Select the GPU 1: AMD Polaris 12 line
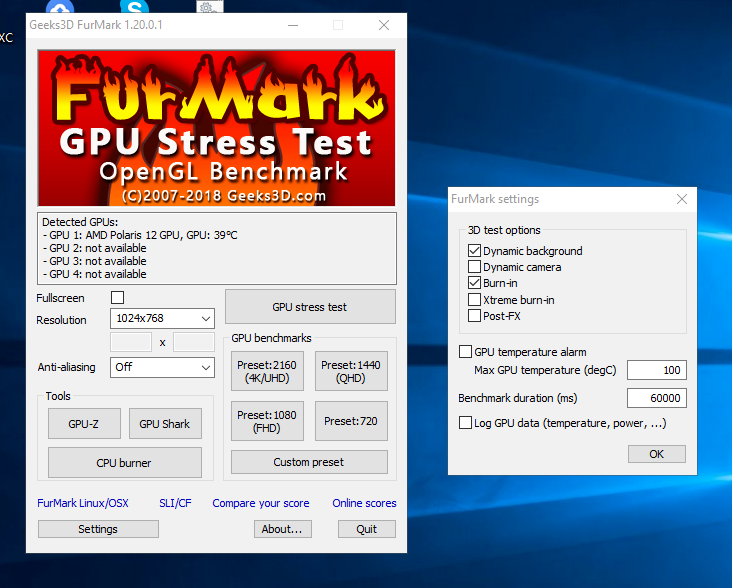The height and width of the screenshot is (588, 732). coord(140,235)
